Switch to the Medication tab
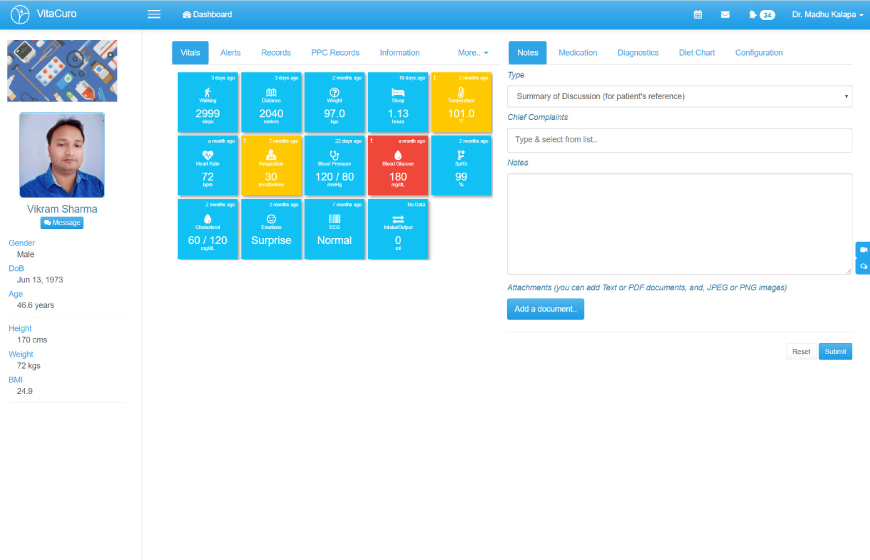Image resolution: width=870 pixels, height=560 pixels. (577, 53)
